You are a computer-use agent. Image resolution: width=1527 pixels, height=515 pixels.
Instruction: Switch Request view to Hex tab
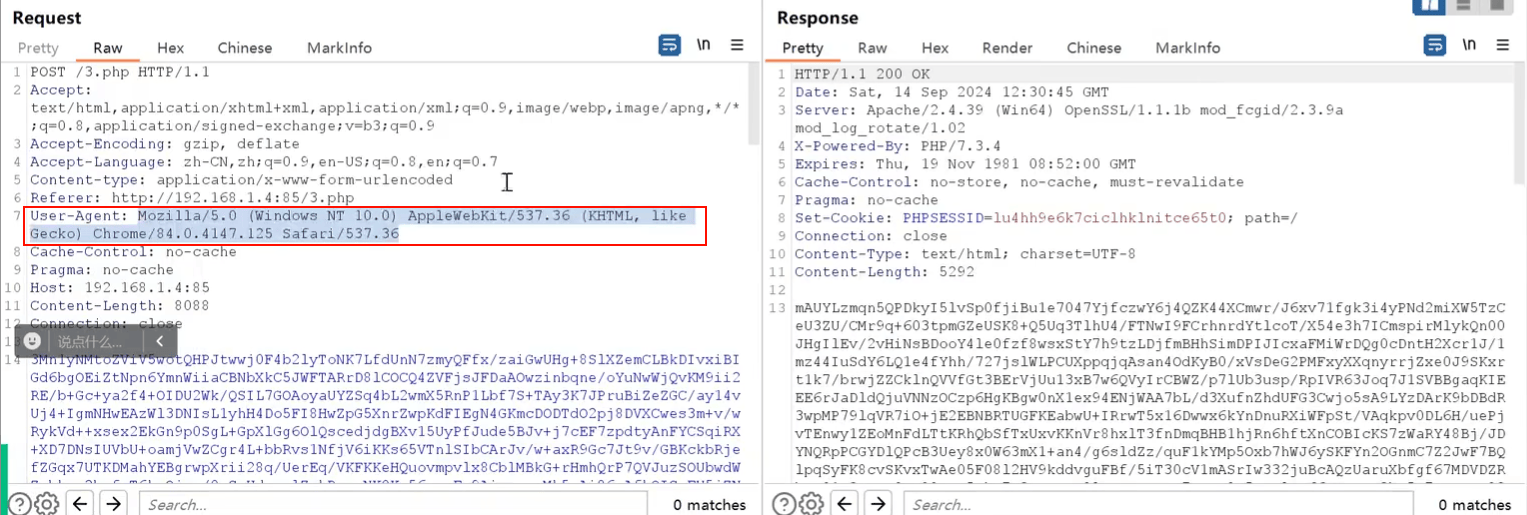coord(171,48)
